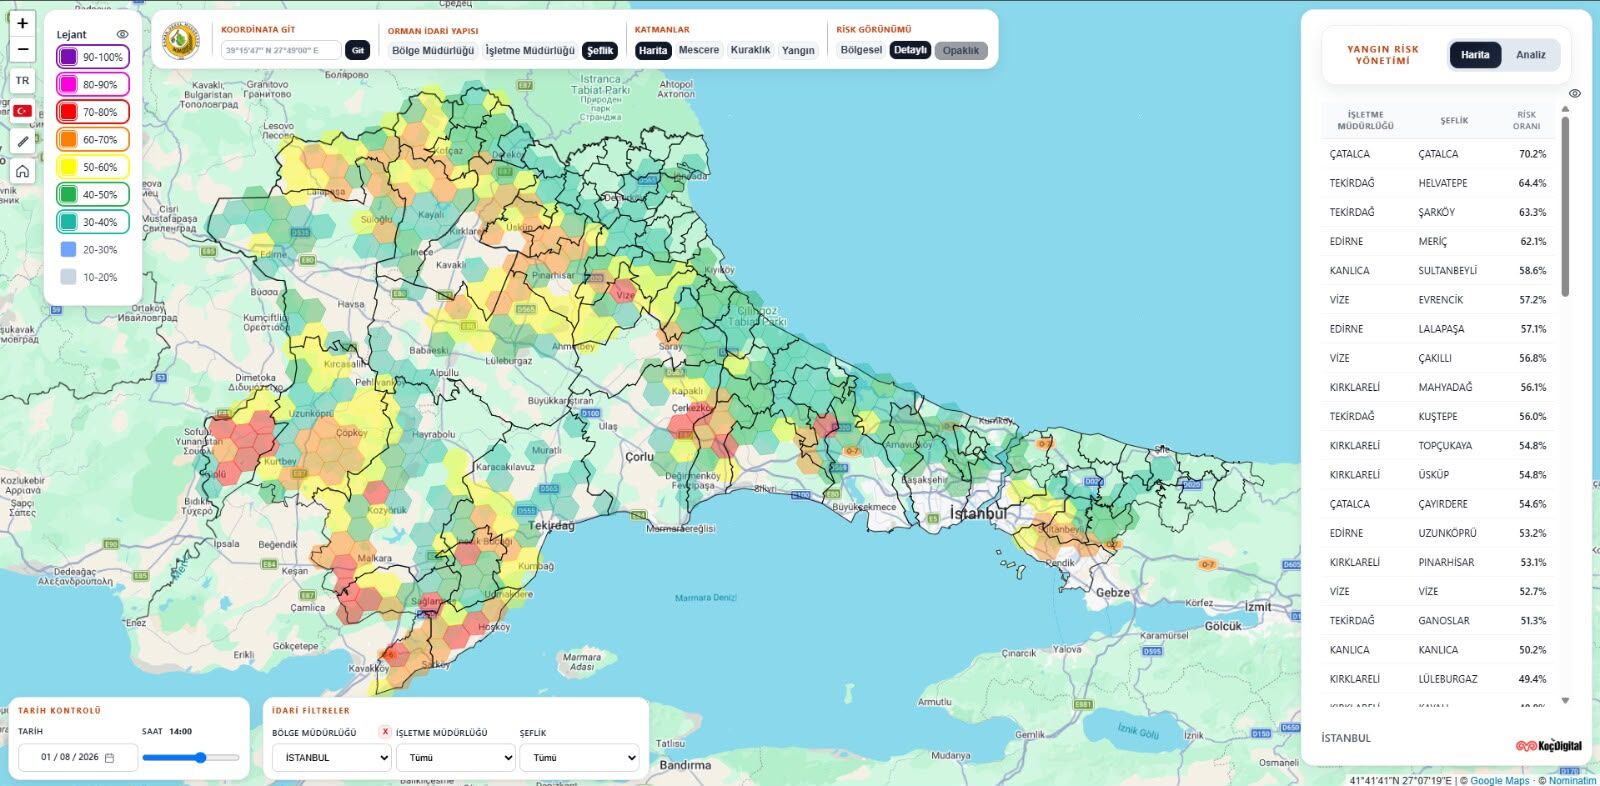Click the KoçDigital logo

[1549, 745]
